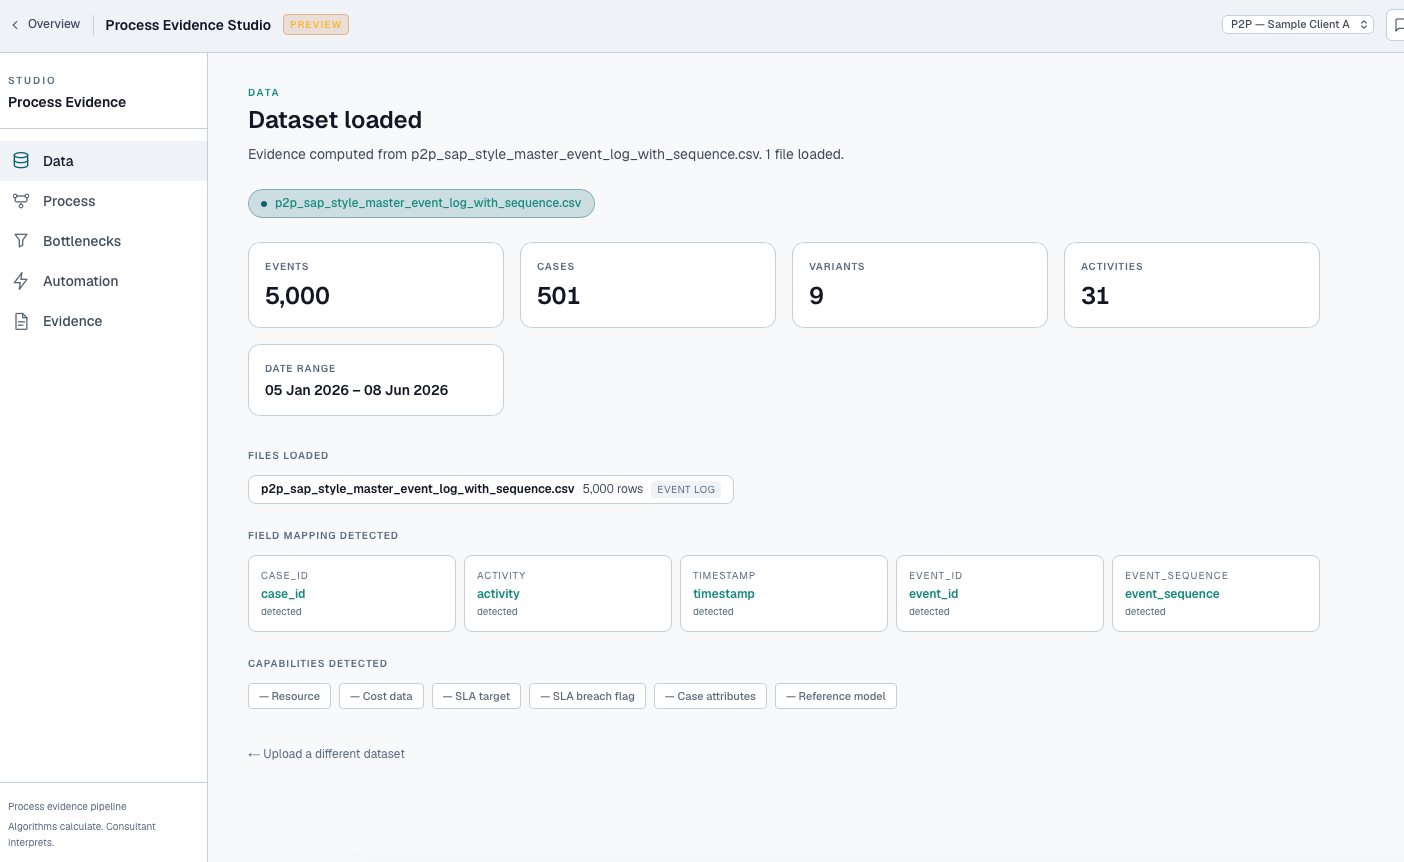Click the PREVIEW badge

316,24
